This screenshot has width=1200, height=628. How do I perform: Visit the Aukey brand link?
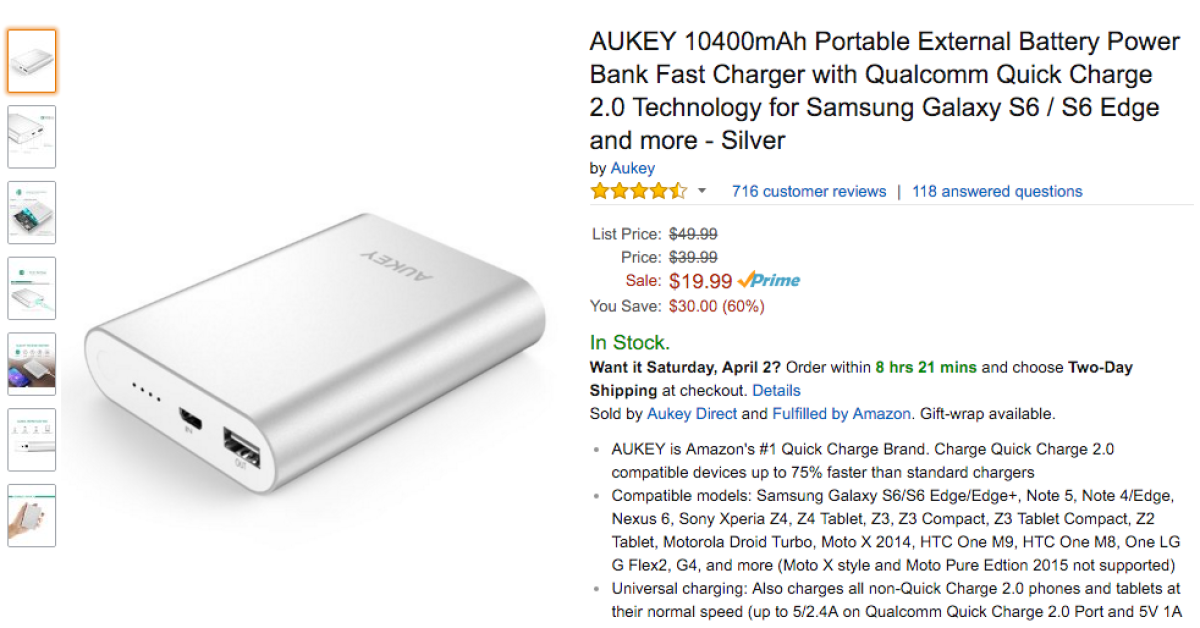point(633,168)
